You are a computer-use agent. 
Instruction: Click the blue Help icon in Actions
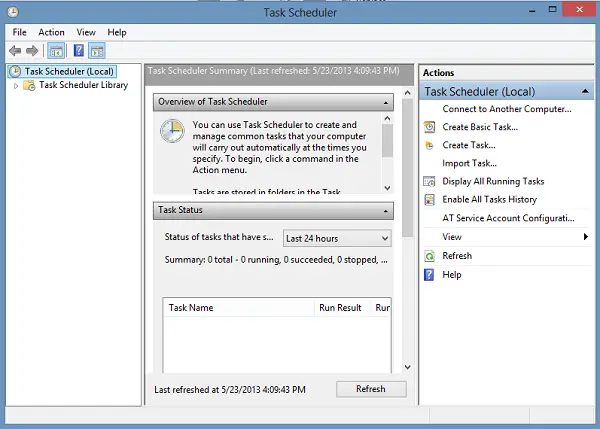429,275
